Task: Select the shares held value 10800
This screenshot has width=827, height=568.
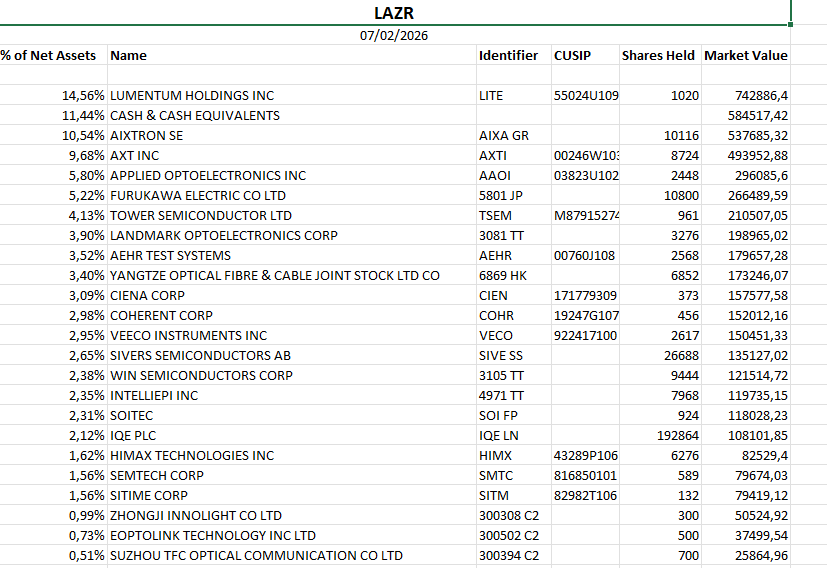Action: pos(660,196)
